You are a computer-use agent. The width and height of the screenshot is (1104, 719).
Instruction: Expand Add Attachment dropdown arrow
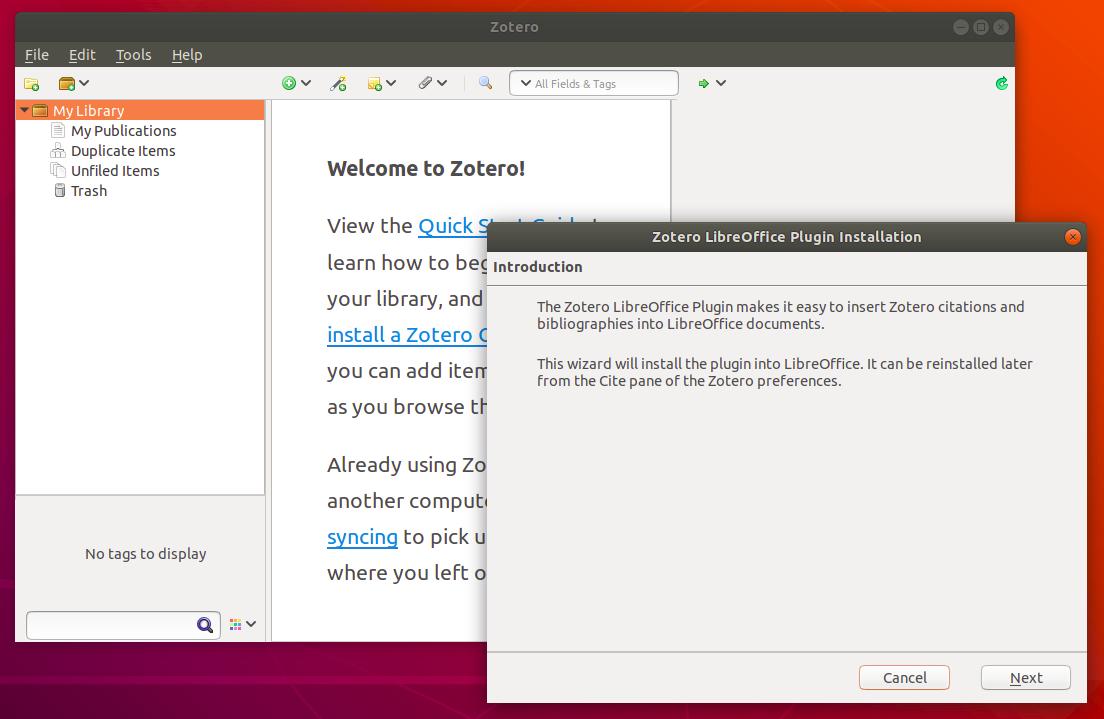tap(441, 83)
